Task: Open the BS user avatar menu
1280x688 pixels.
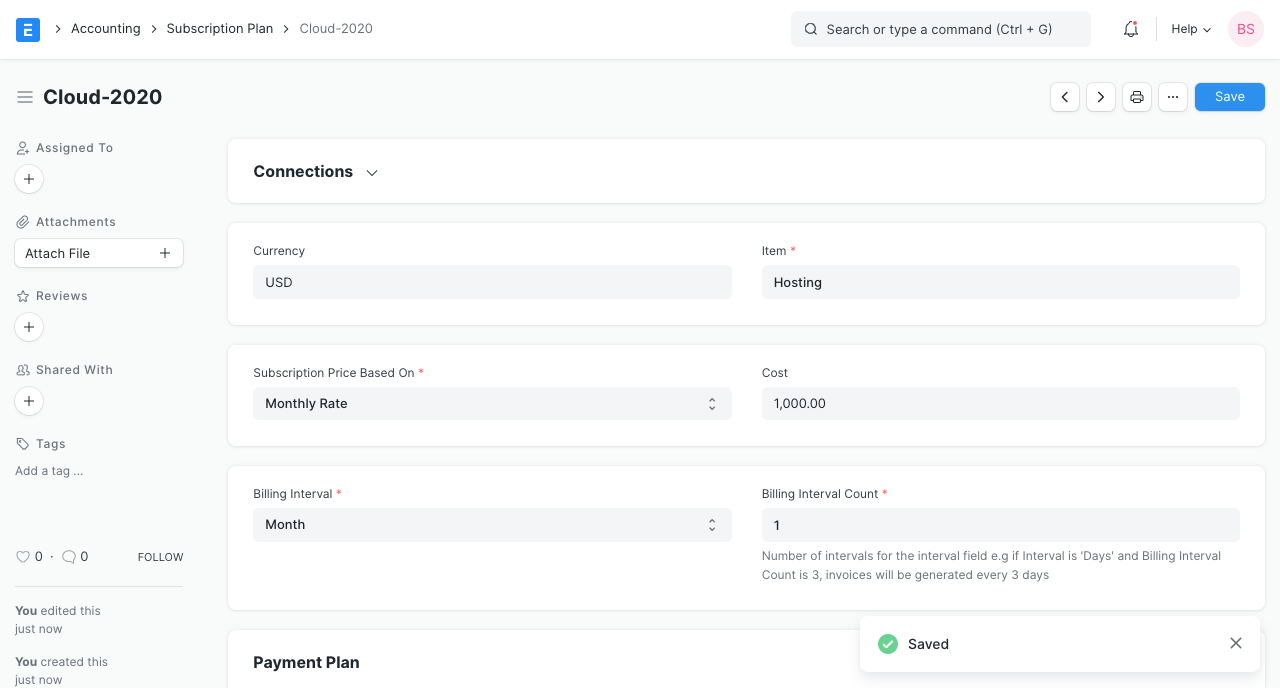Action: 1245,29
